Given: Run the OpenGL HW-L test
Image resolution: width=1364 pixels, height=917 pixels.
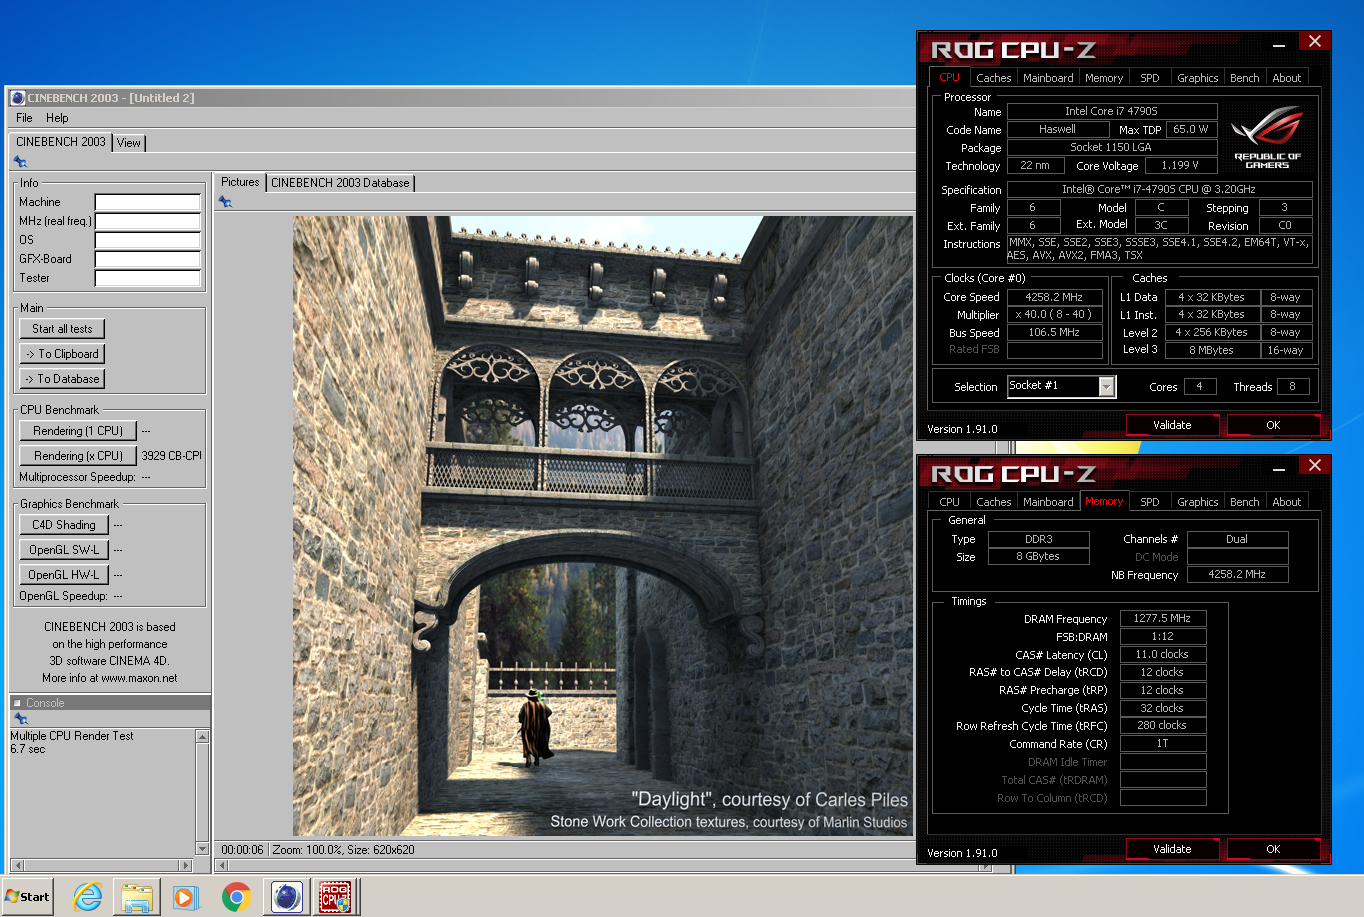Looking at the screenshot, I should (64, 575).
